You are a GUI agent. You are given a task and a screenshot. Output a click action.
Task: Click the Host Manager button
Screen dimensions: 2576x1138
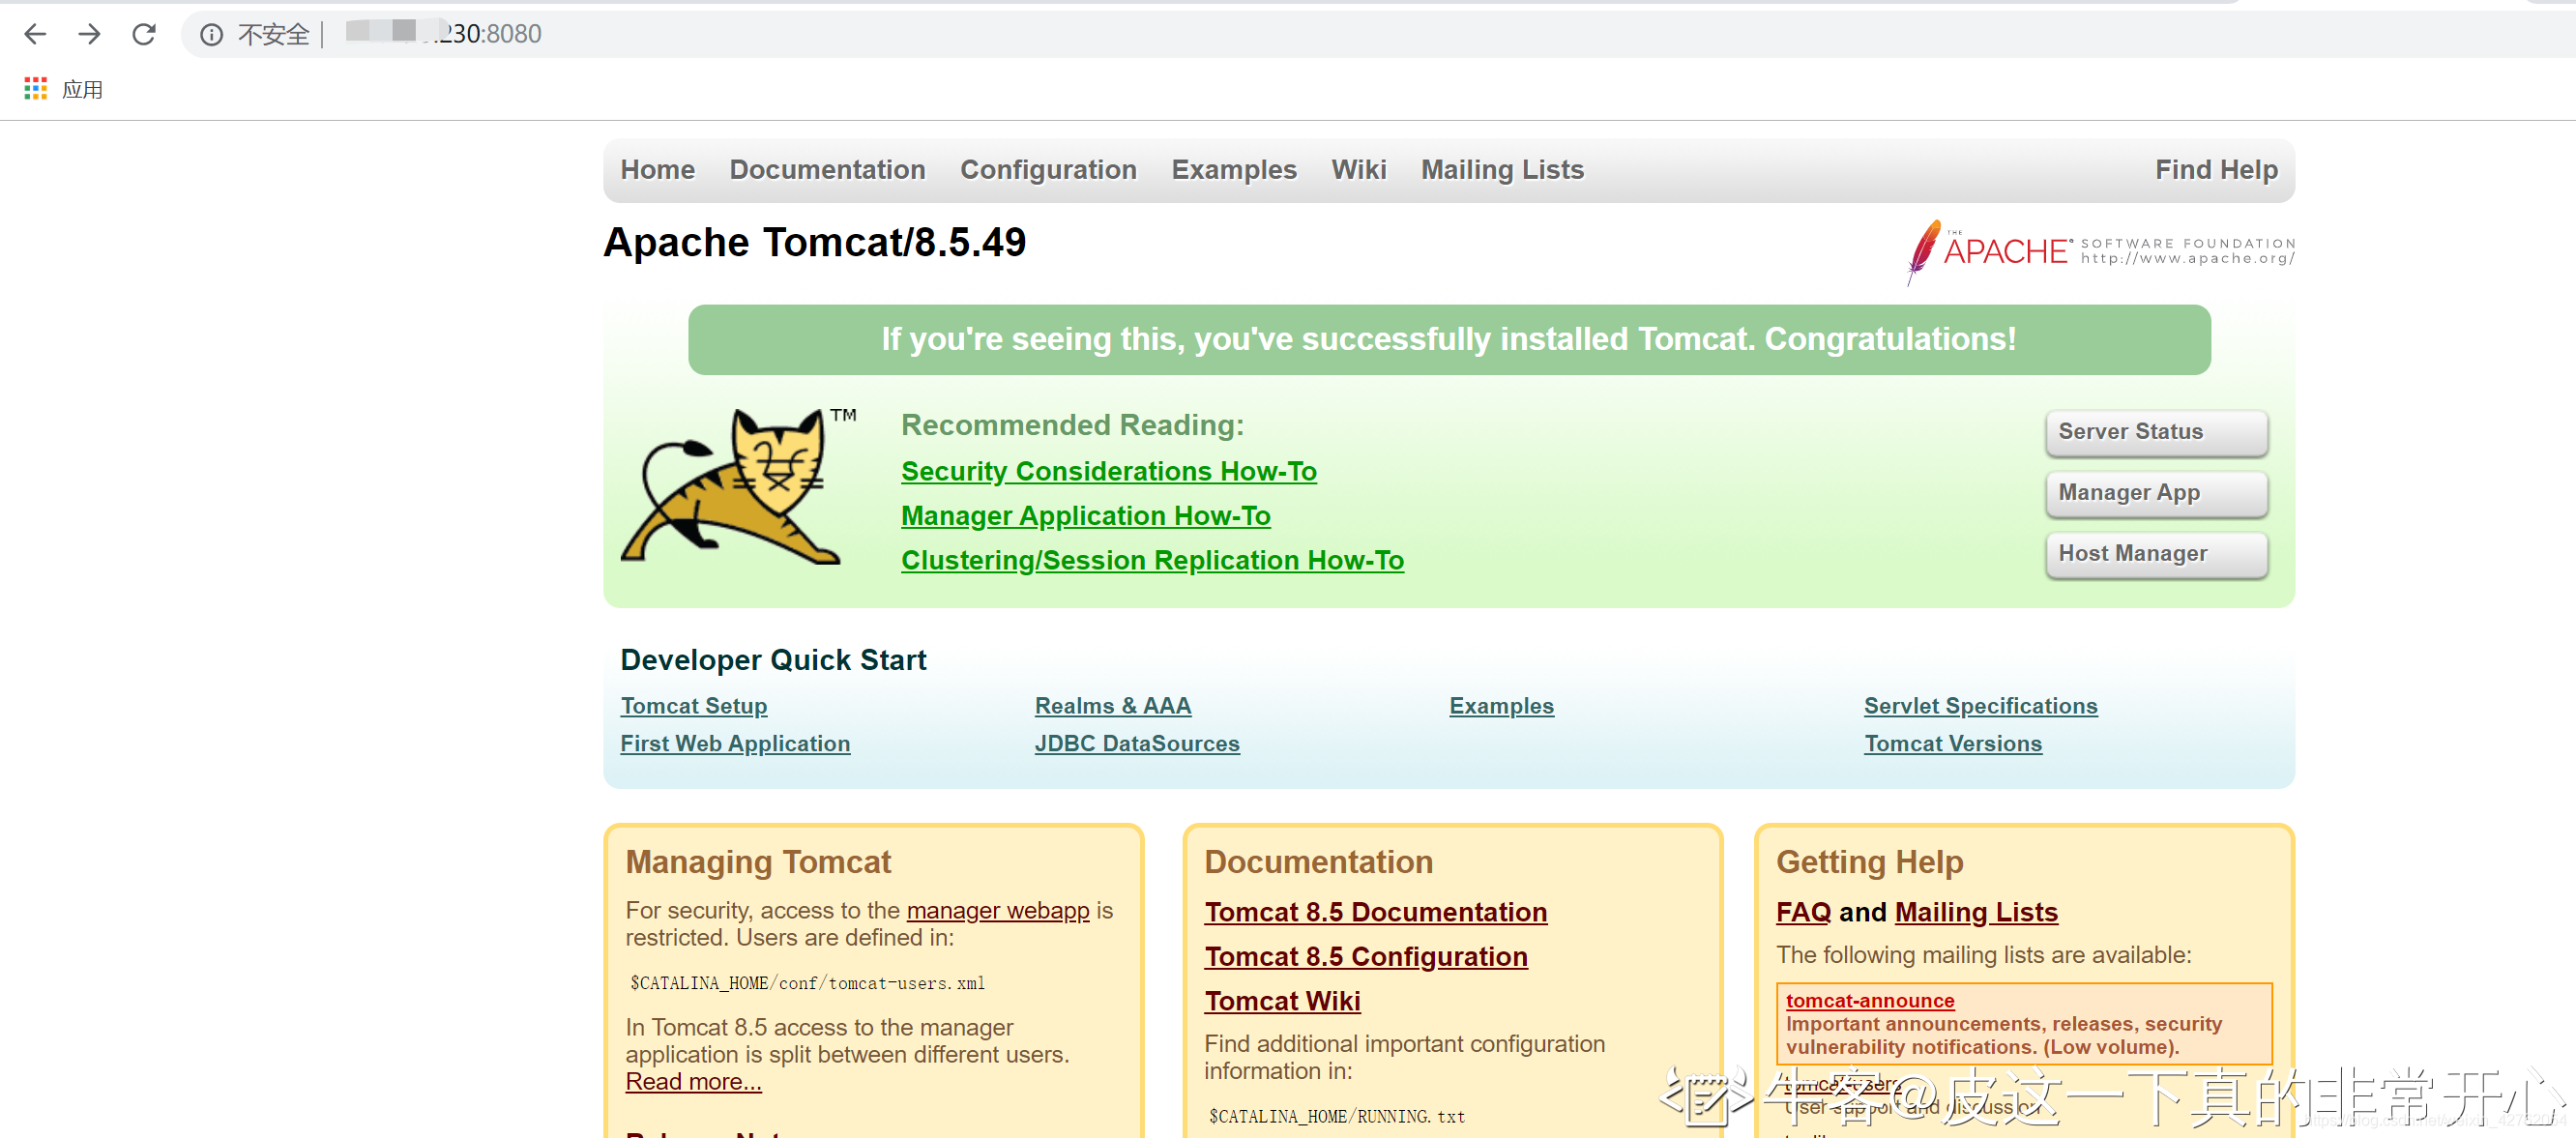tap(2155, 554)
